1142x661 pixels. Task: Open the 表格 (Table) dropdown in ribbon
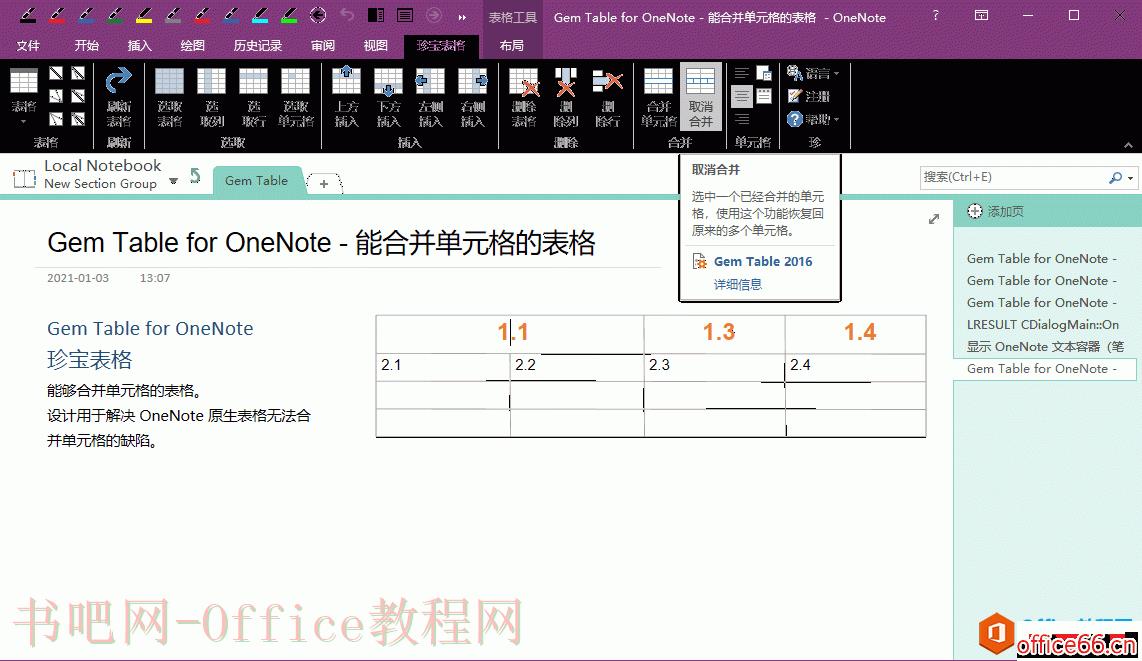[x=23, y=96]
